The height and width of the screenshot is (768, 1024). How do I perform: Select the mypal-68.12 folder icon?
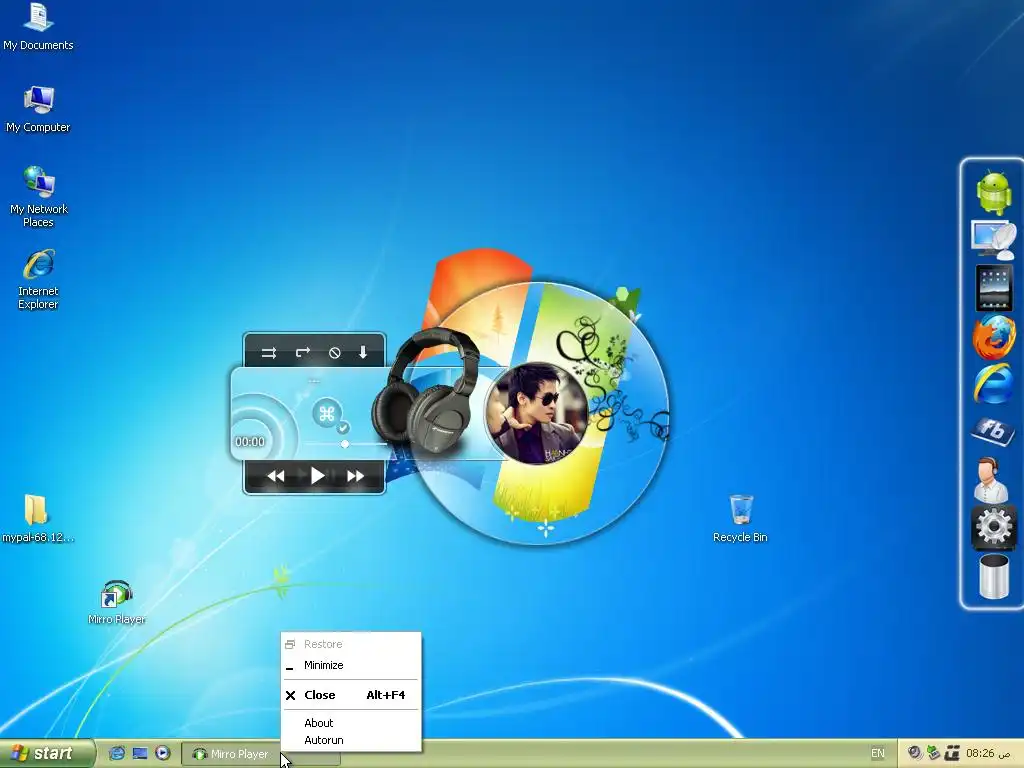point(37,519)
